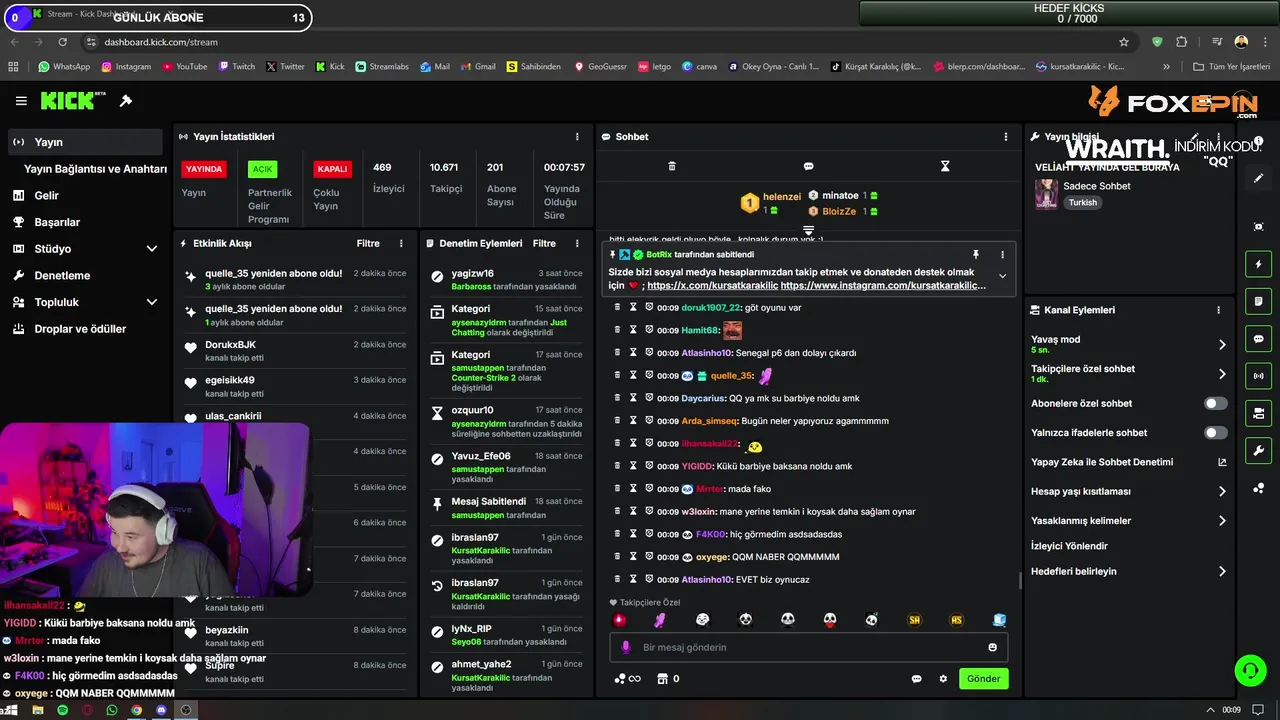Open the emoji picker in message box
This screenshot has height=720, width=1280.
(992, 647)
